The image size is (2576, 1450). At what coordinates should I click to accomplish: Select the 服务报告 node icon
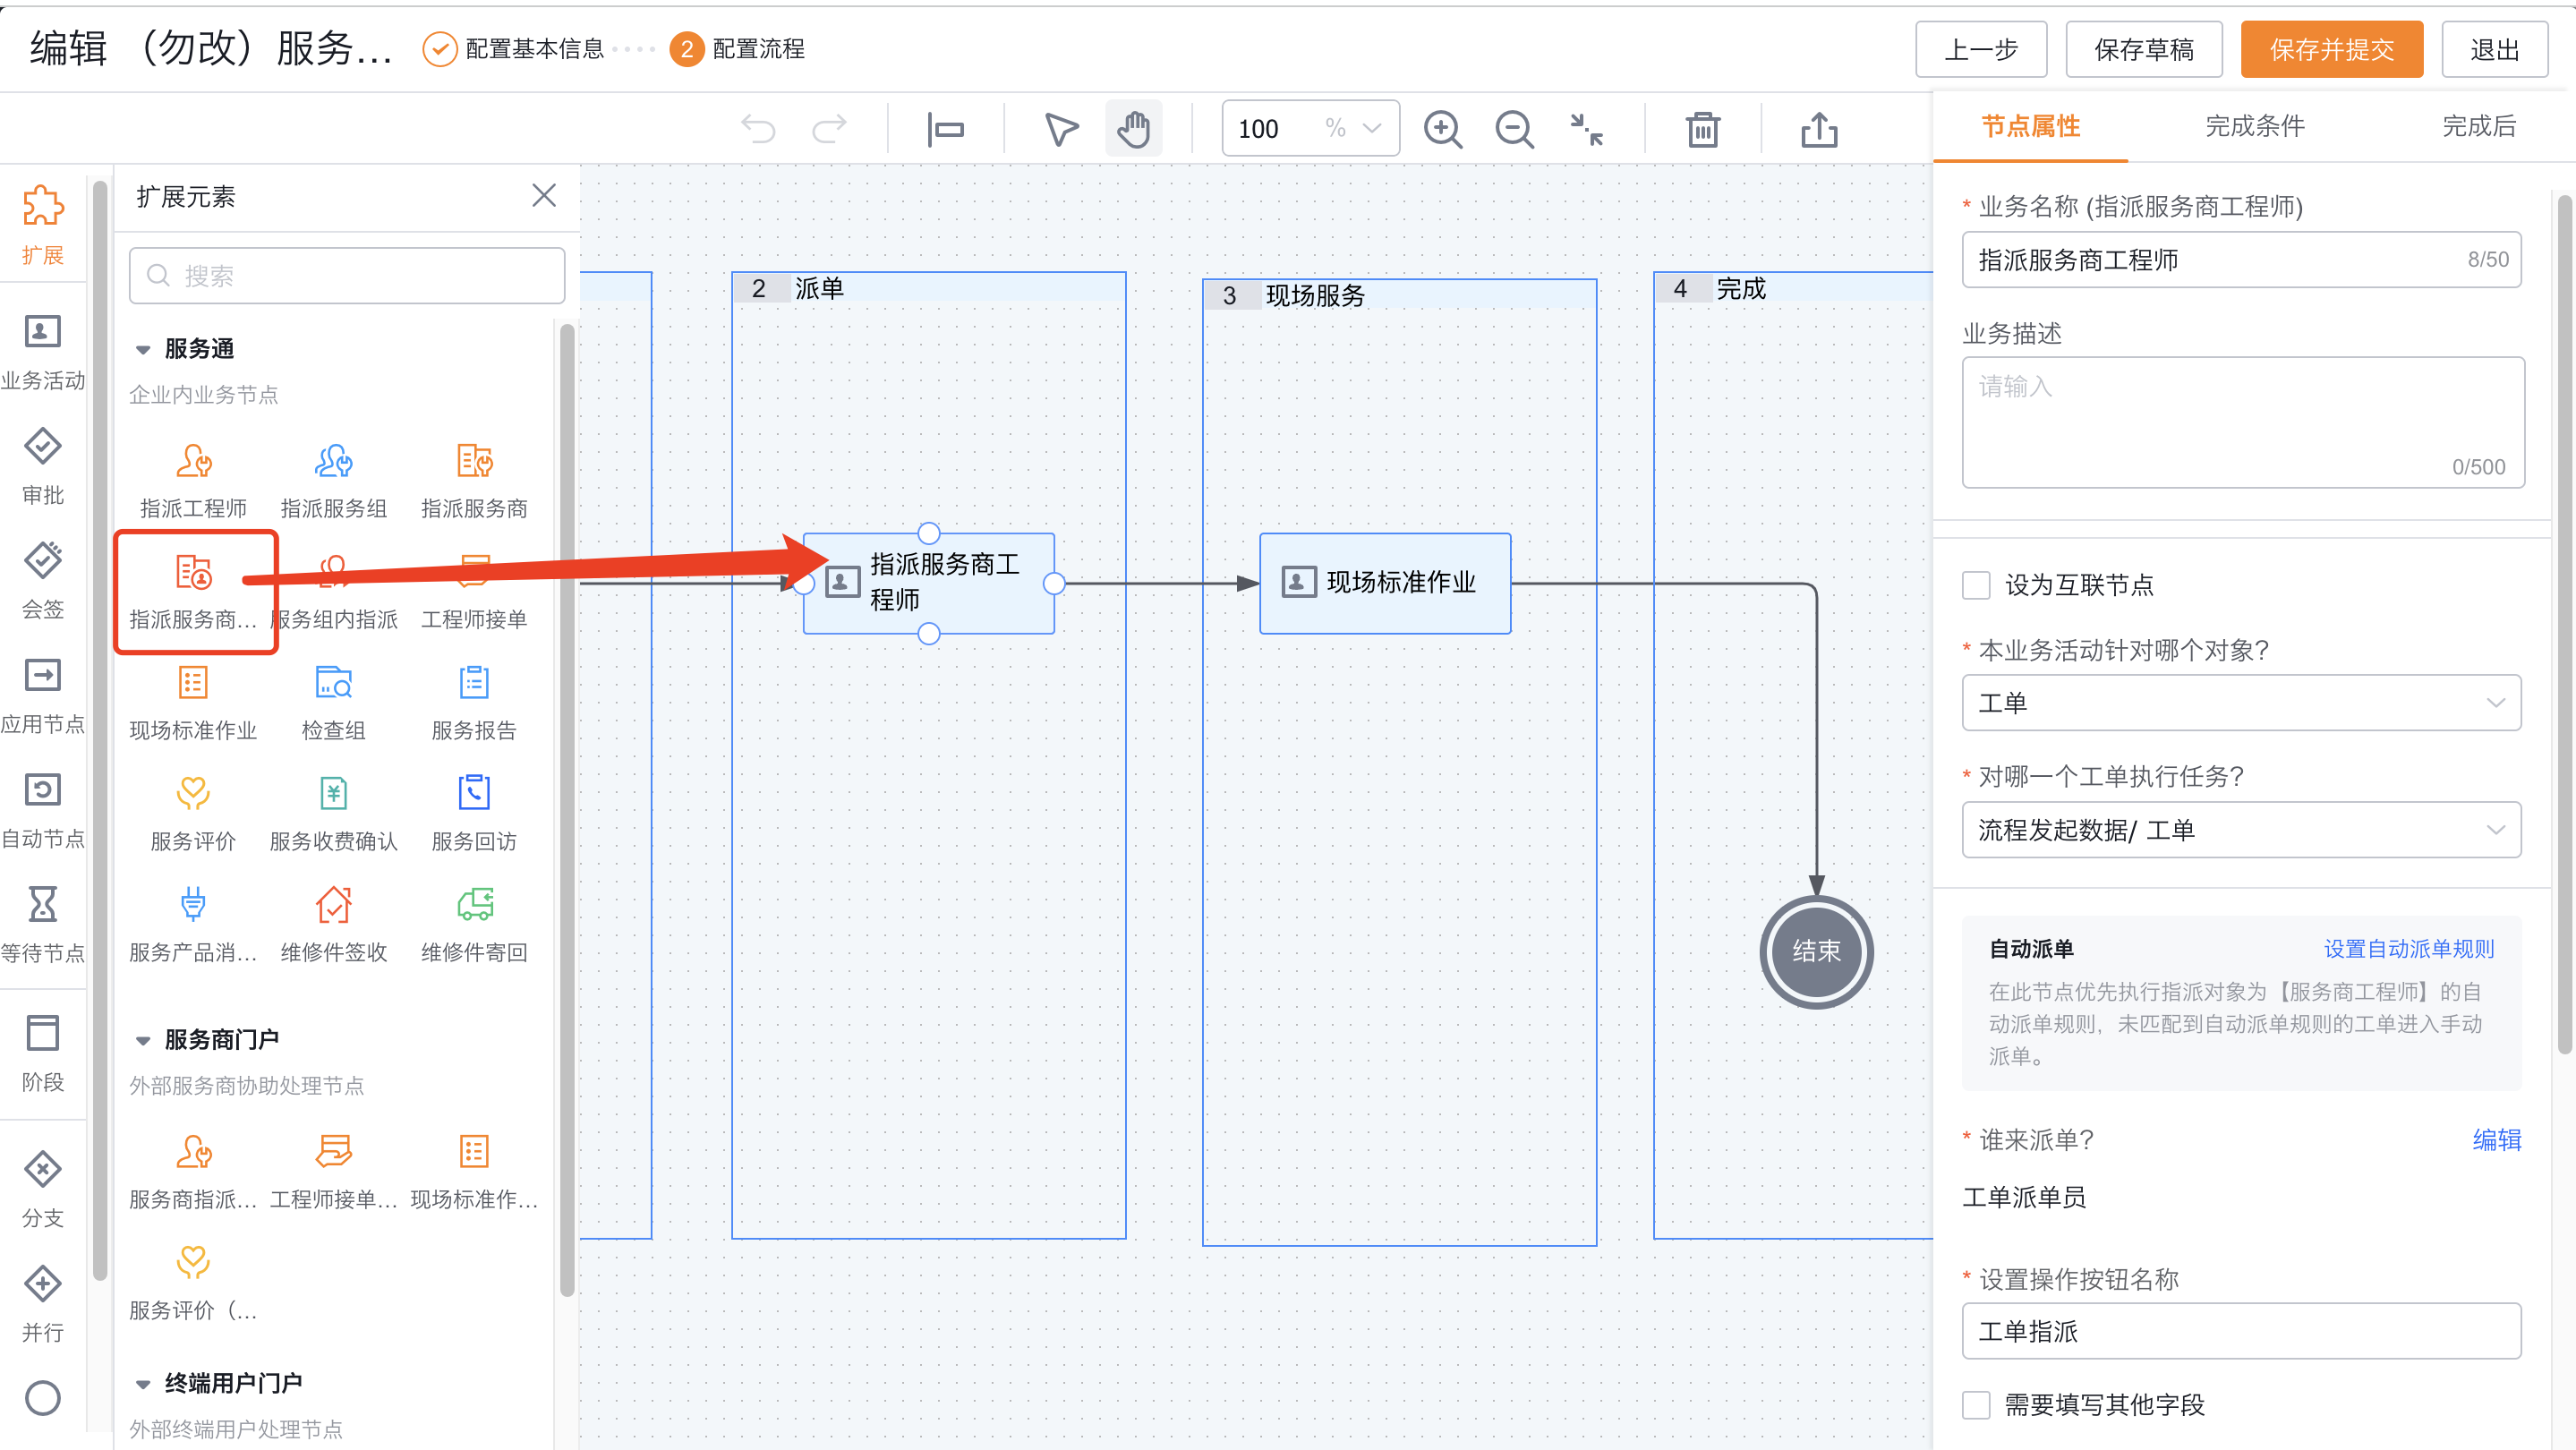[474, 683]
